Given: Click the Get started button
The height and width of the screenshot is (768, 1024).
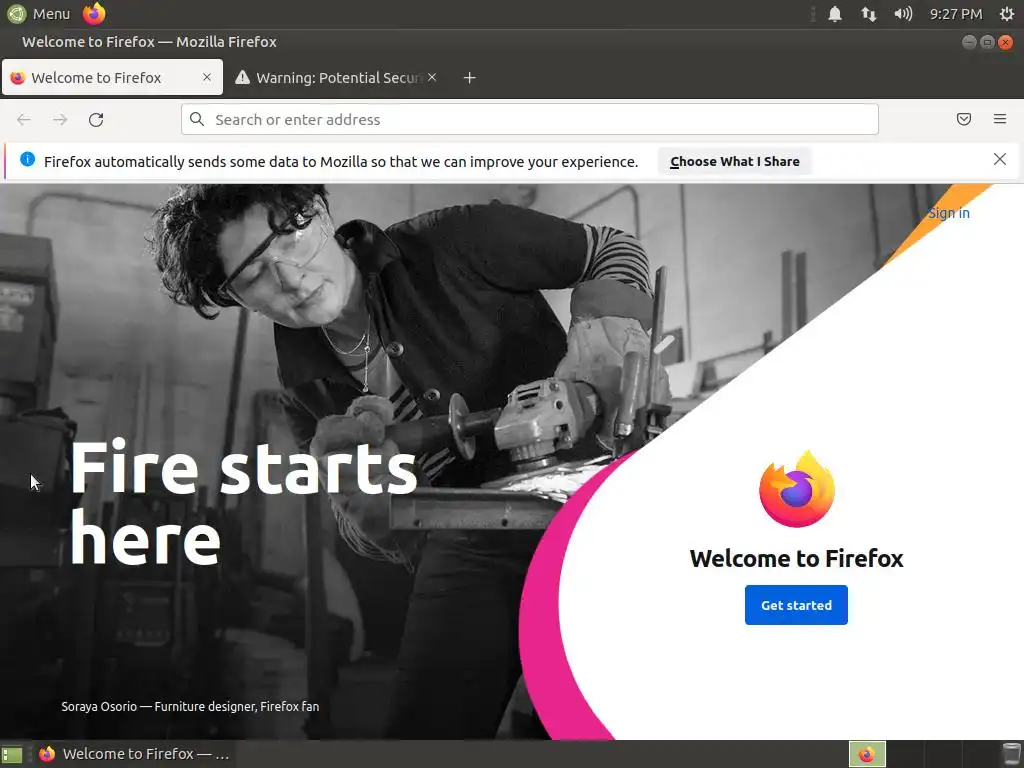Looking at the screenshot, I should click(796, 605).
